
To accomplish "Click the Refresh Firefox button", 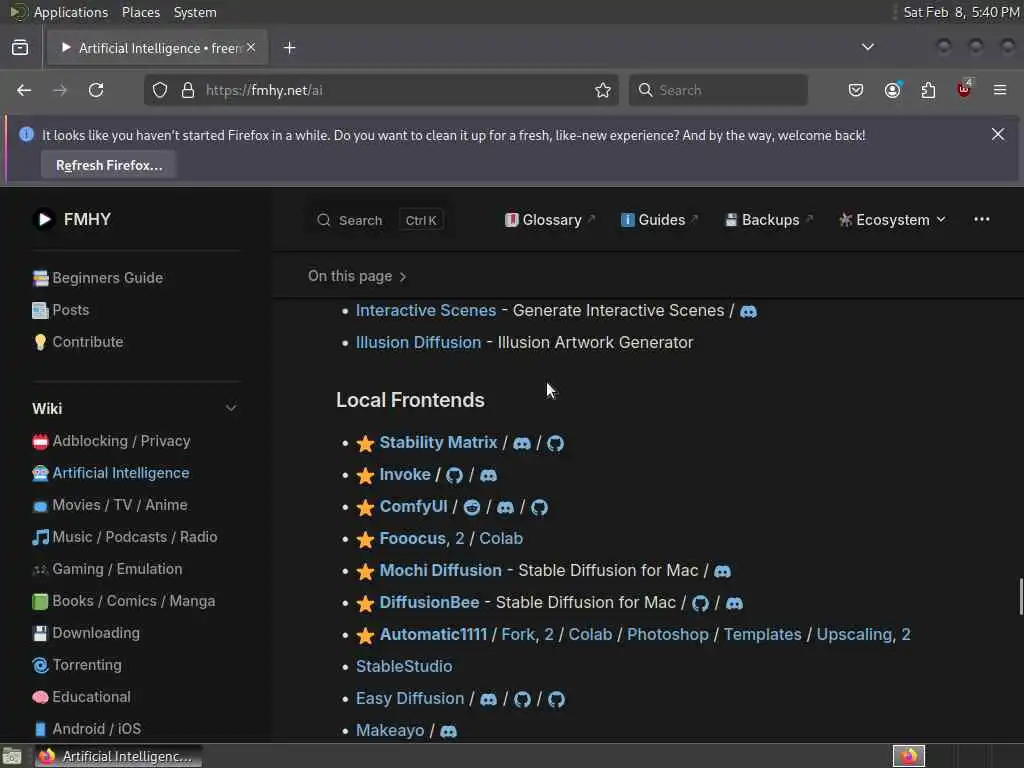I will tap(109, 165).
